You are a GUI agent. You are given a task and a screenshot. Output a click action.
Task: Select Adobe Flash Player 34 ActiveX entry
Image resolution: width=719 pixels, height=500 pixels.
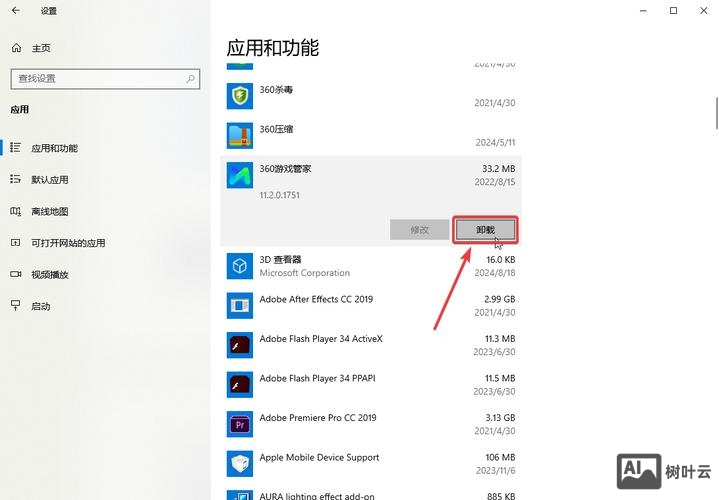[x=321, y=339]
